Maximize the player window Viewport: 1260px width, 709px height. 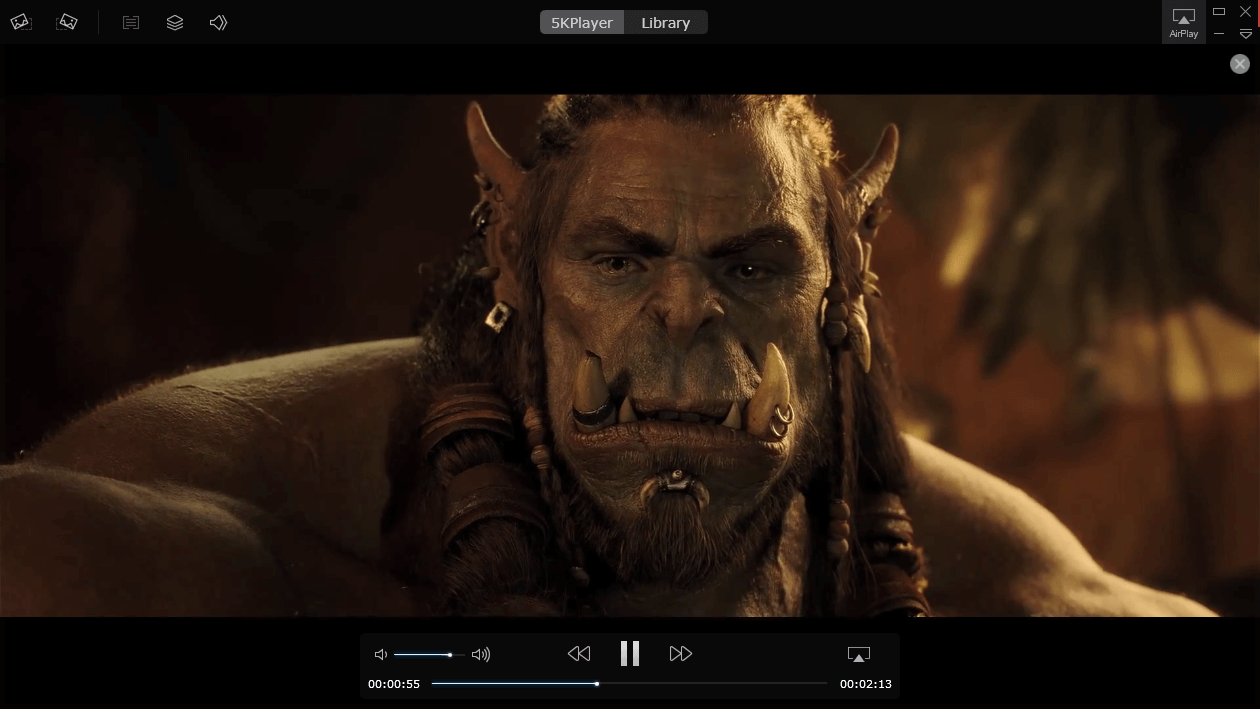point(1219,11)
